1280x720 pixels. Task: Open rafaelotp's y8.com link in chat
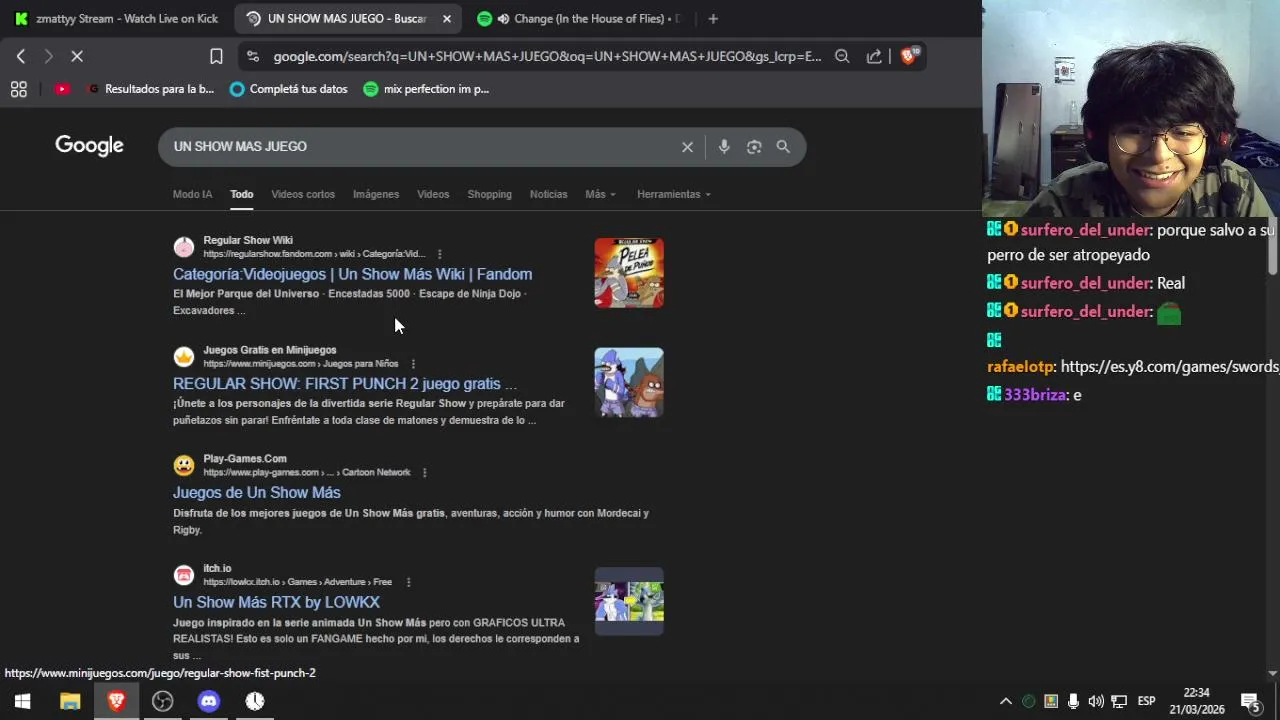click(x=1169, y=367)
